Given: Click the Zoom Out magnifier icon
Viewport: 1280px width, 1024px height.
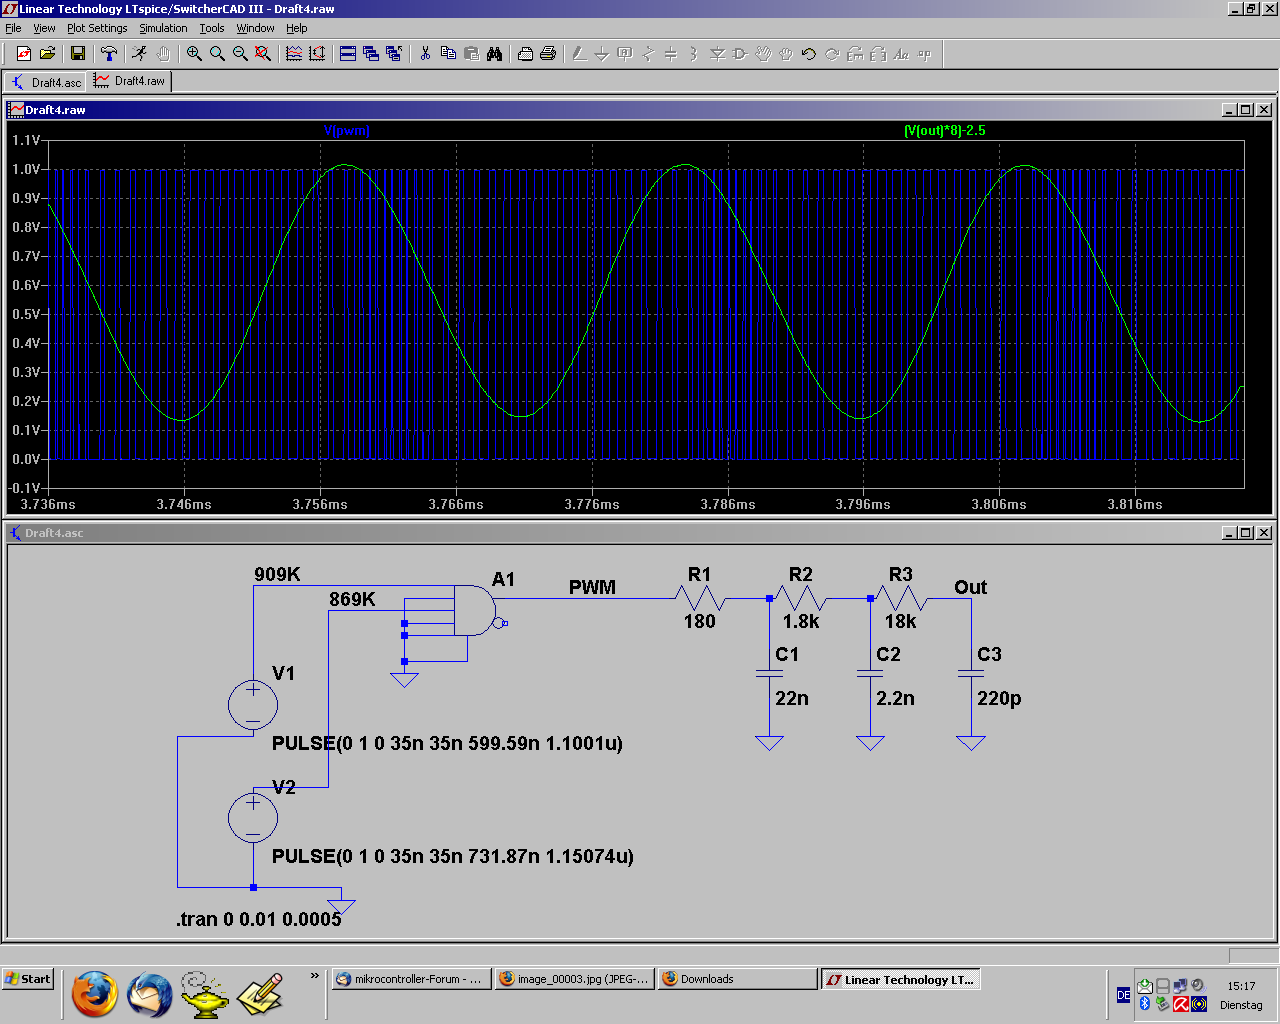Looking at the screenshot, I should (240, 54).
